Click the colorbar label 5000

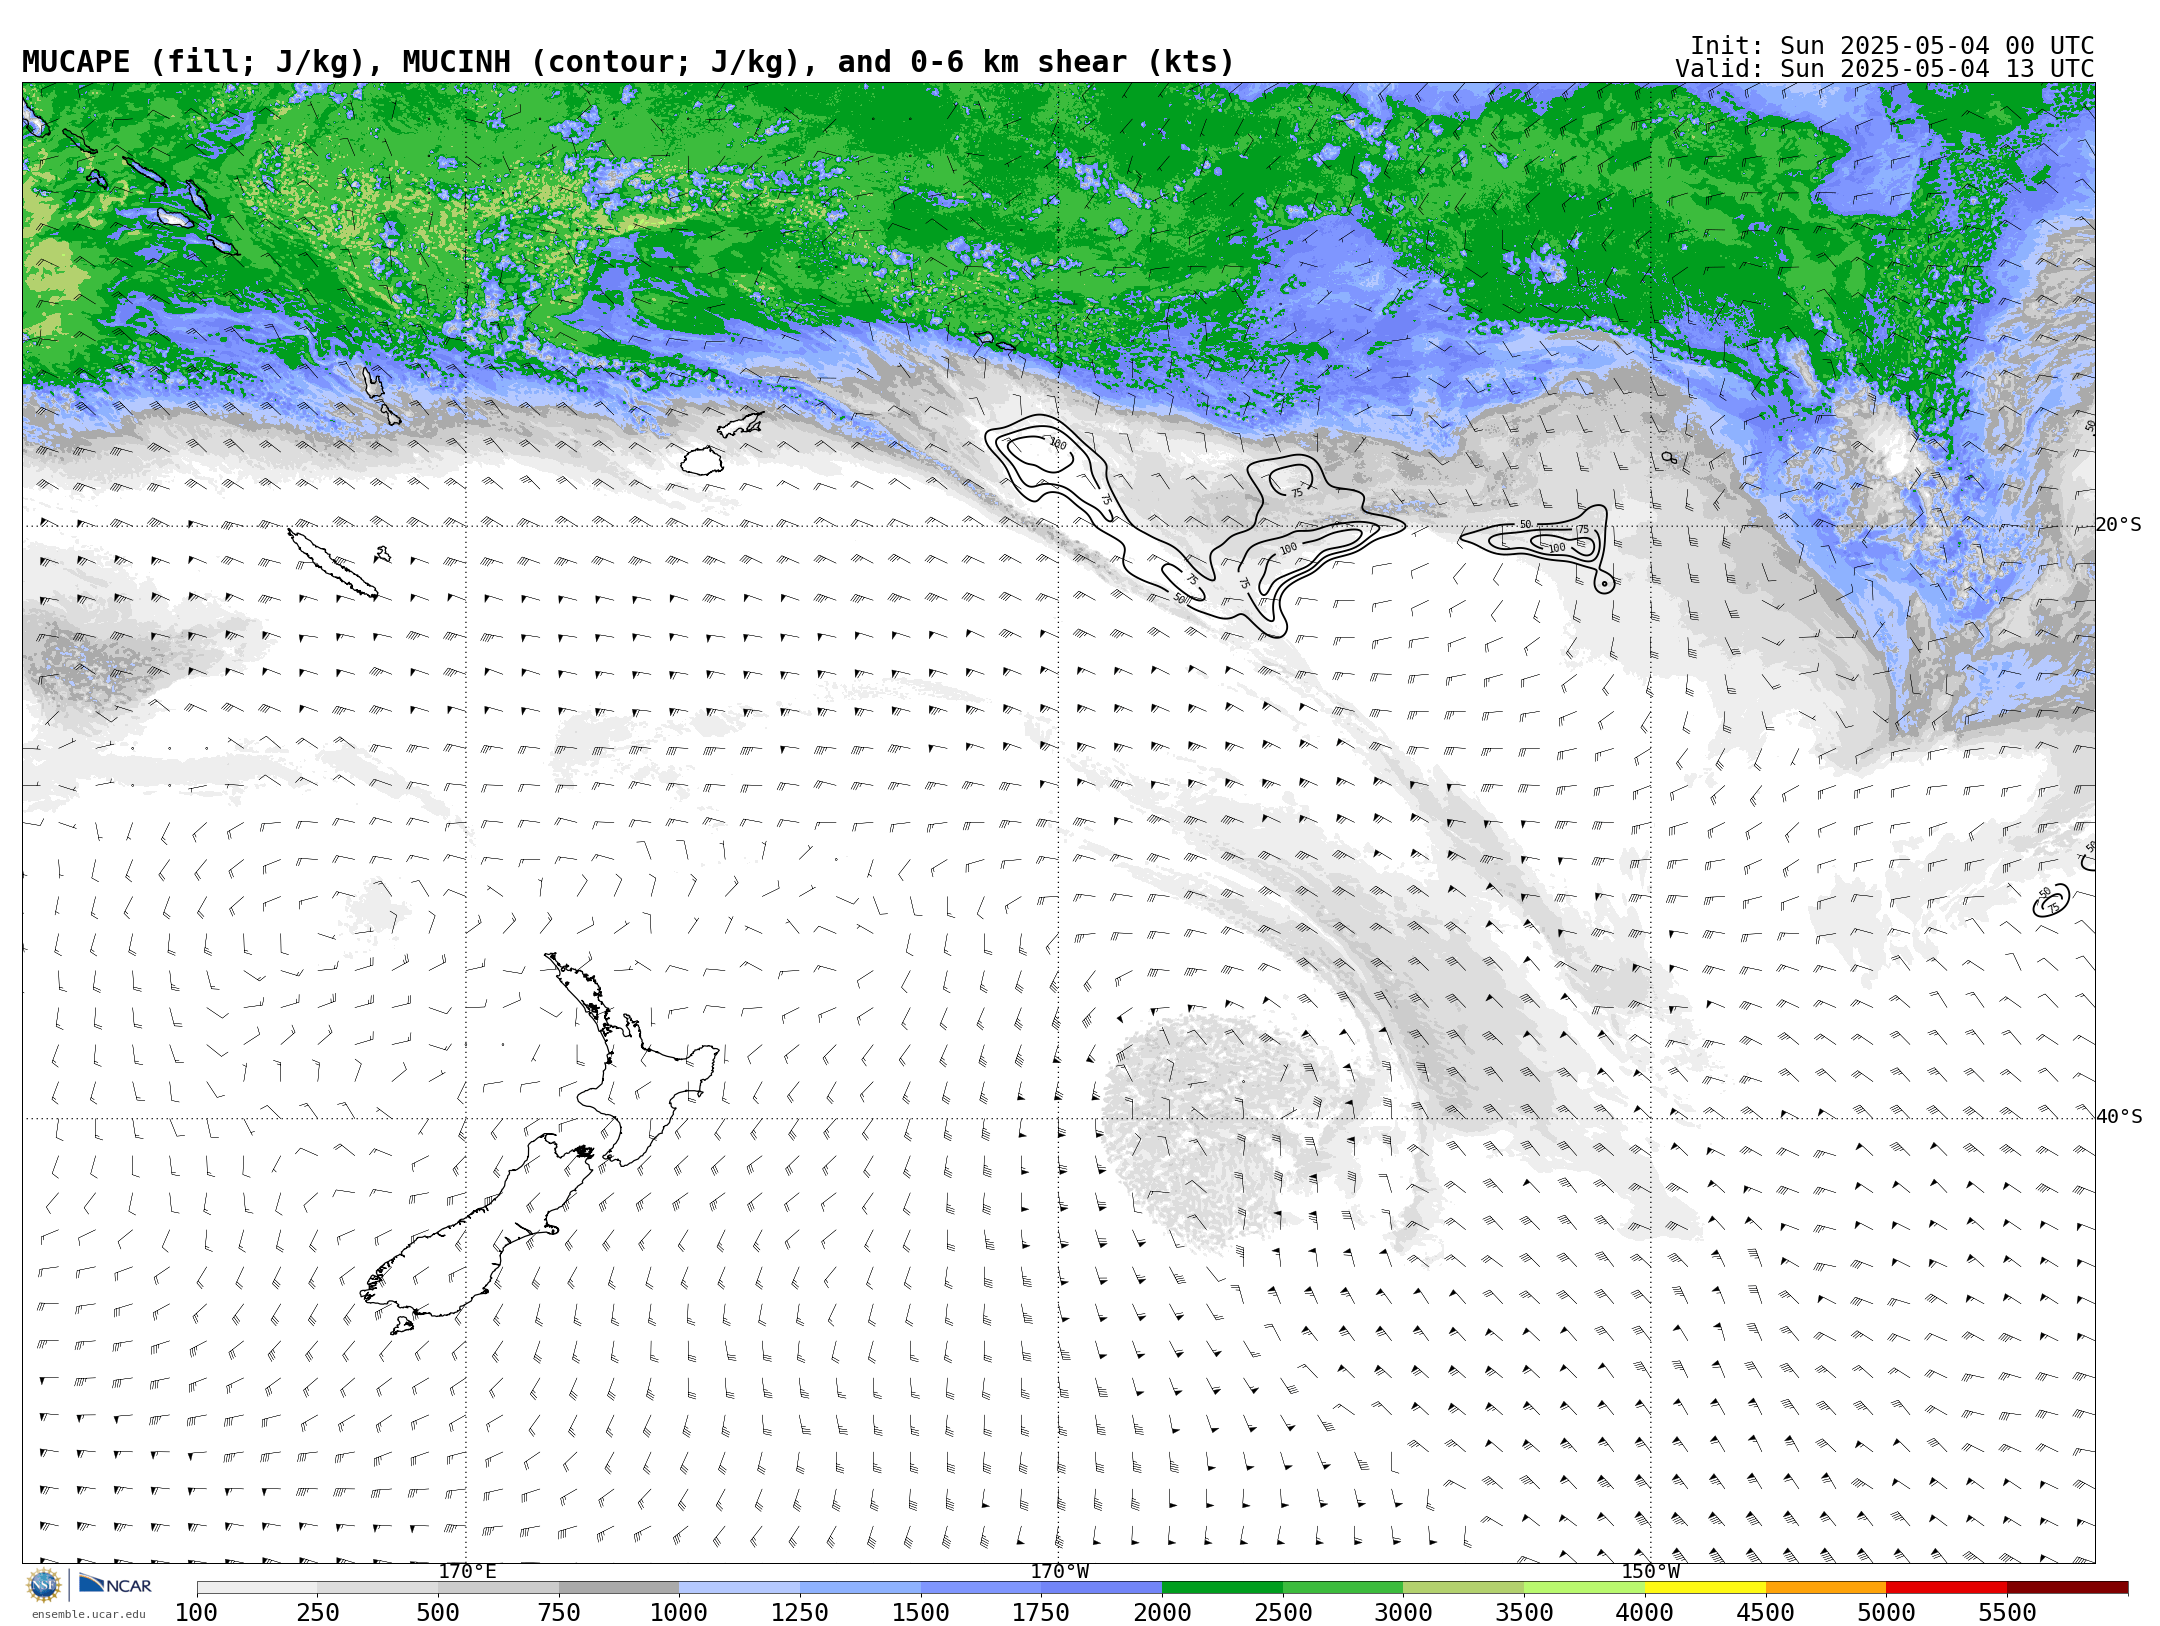tap(1886, 1613)
